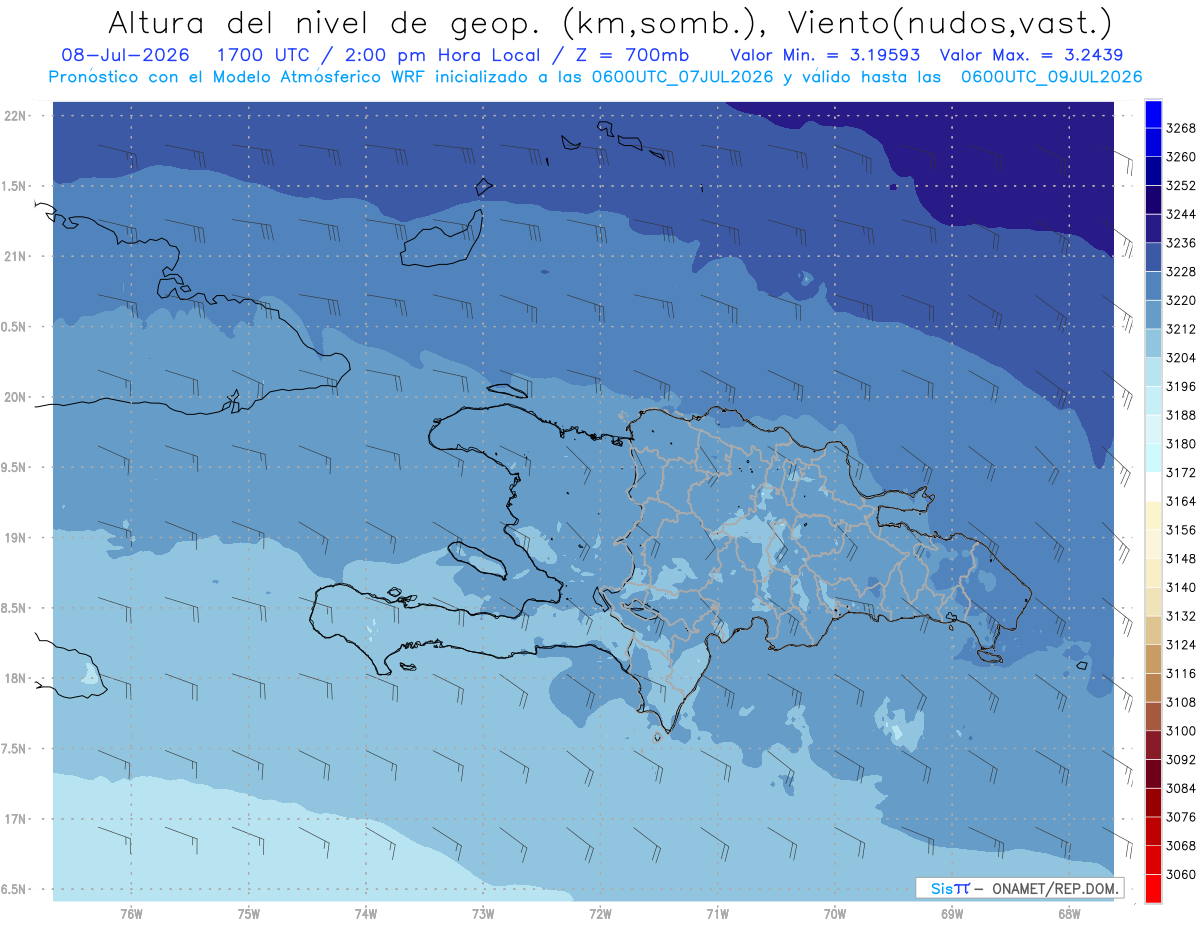This screenshot has width=1200, height=927.
Task: Select the date text '08-Jul-2026'
Action: click(125, 55)
